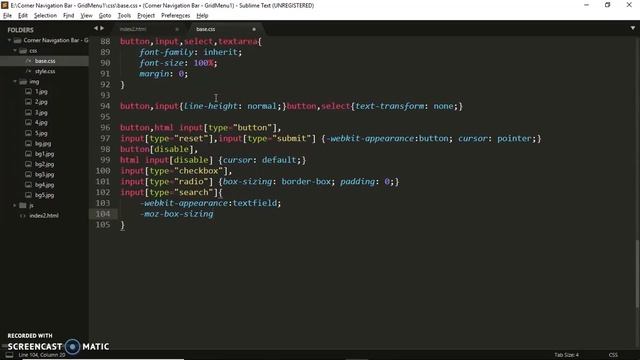640x360 pixels.
Task: Click the image icon beside bg.jpg
Action: coord(29,144)
